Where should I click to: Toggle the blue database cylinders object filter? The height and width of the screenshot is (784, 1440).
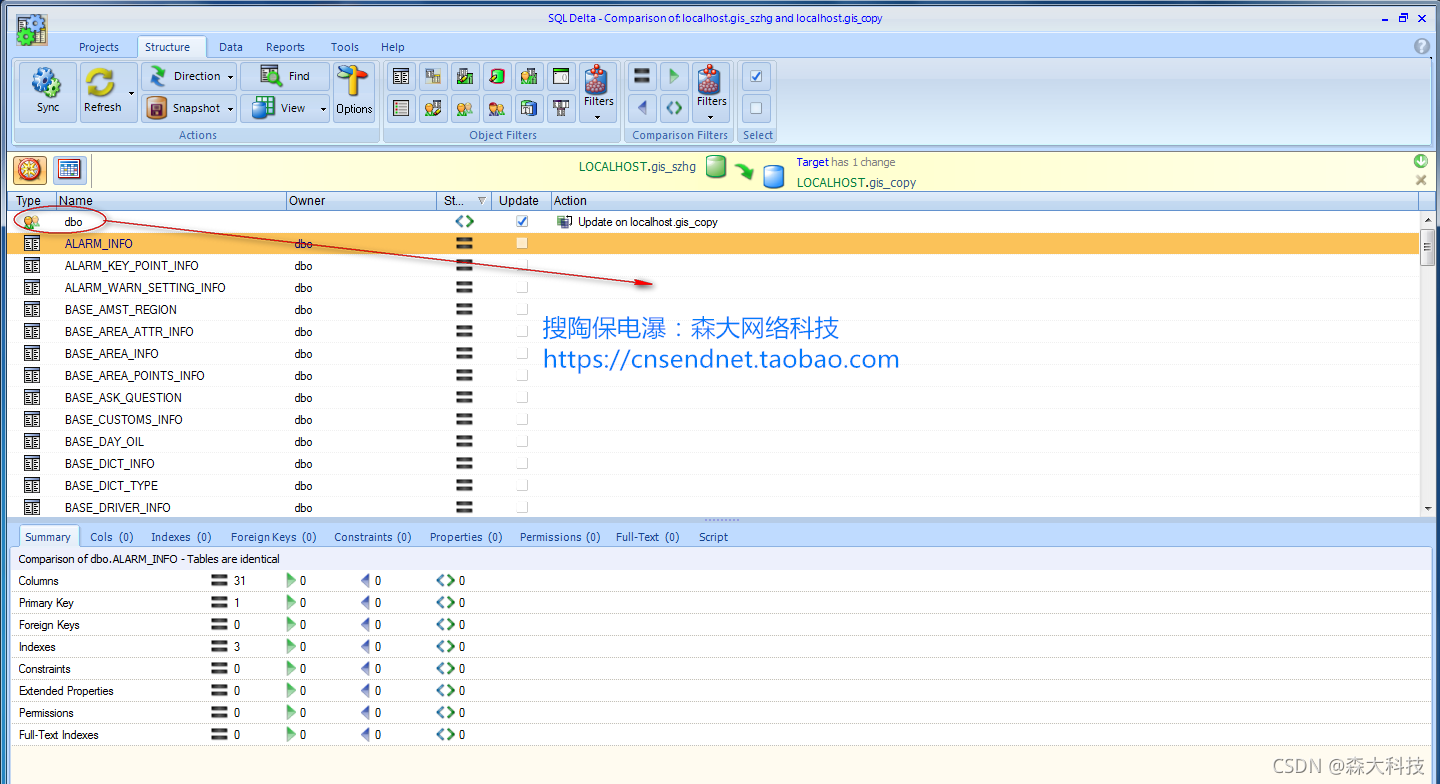[x=529, y=108]
